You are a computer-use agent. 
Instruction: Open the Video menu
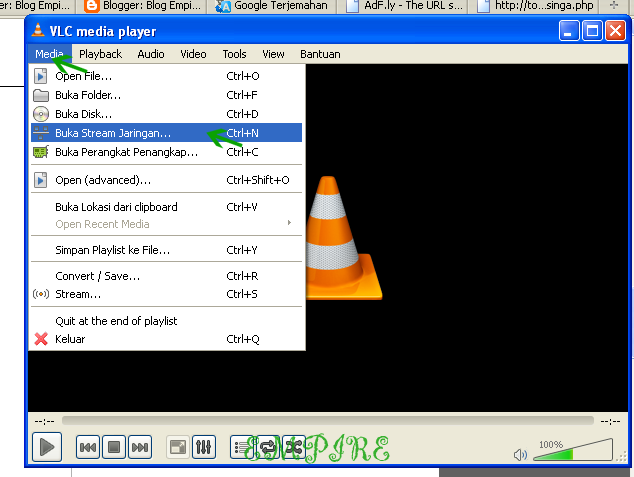pos(193,54)
